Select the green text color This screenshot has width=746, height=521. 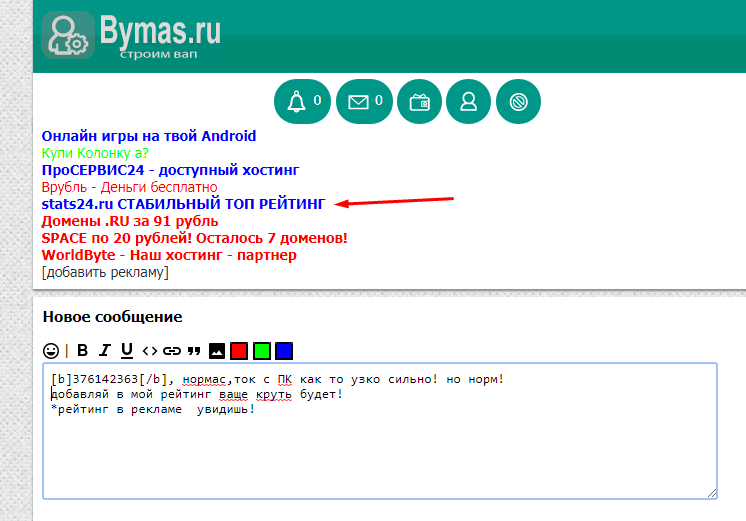point(262,350)
